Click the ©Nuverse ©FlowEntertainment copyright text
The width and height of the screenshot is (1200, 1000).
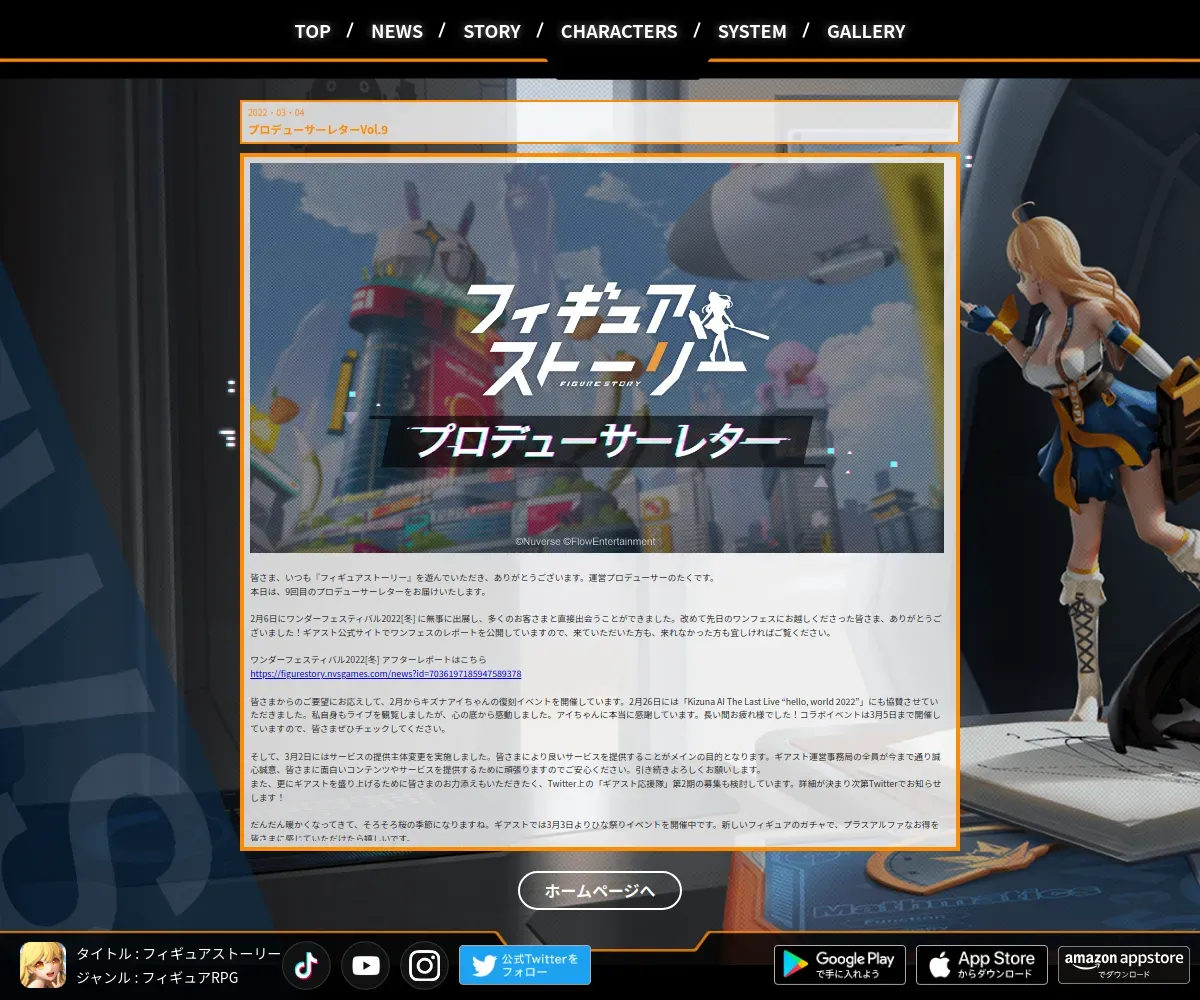coord(586,541)
